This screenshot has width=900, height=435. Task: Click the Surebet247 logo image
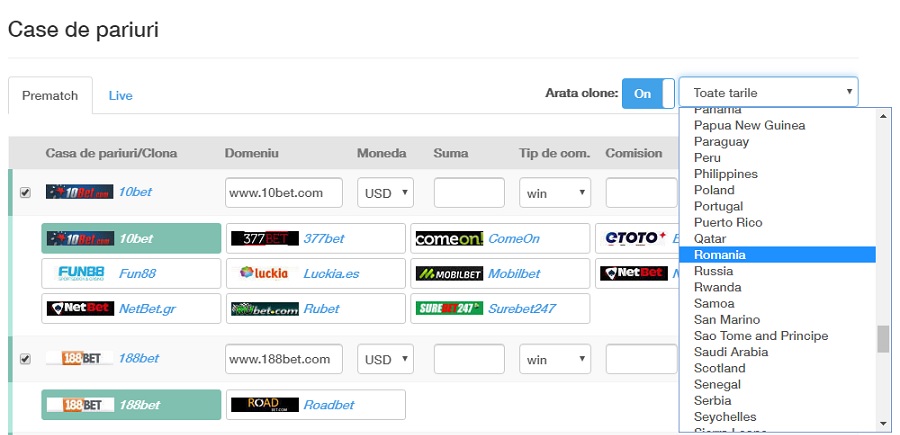pyautogui.click(x=449, y=308)
